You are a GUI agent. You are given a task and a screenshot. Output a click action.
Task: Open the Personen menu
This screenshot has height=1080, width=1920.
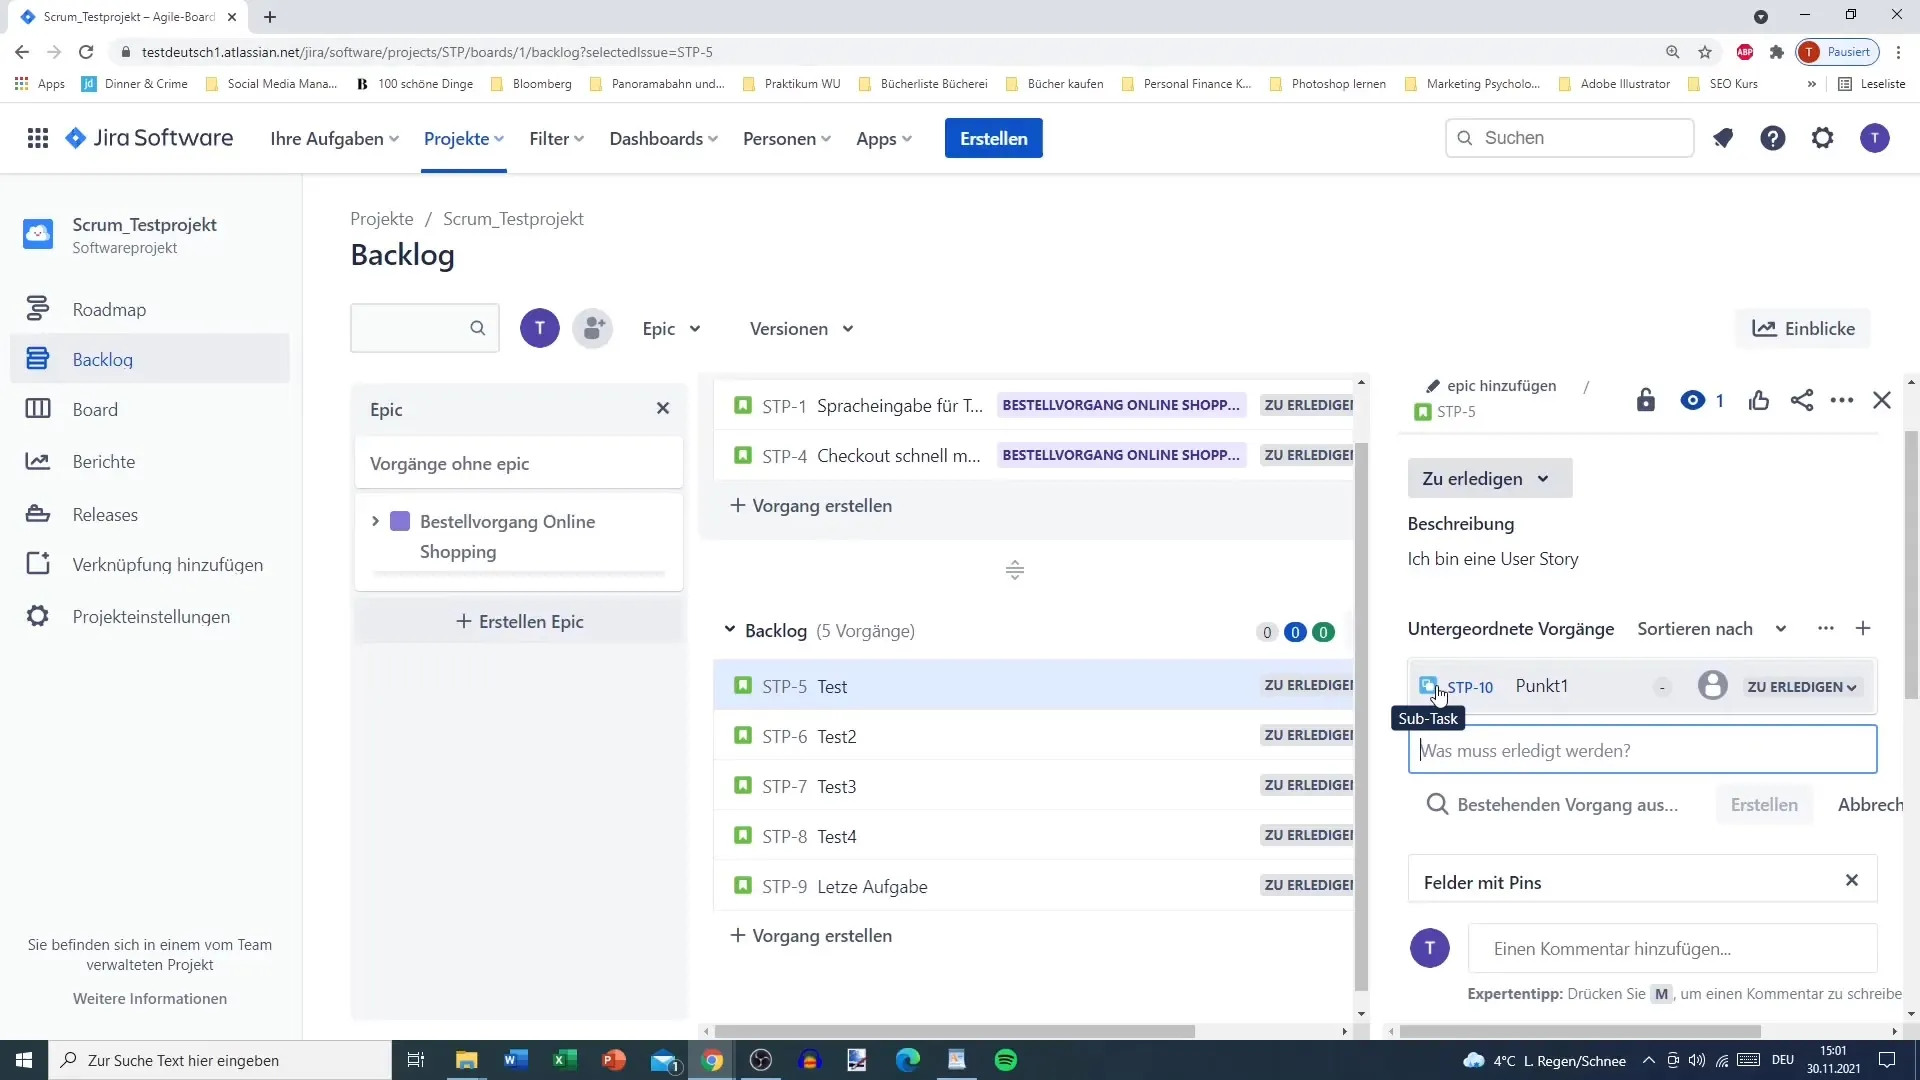tap(787, 139)
